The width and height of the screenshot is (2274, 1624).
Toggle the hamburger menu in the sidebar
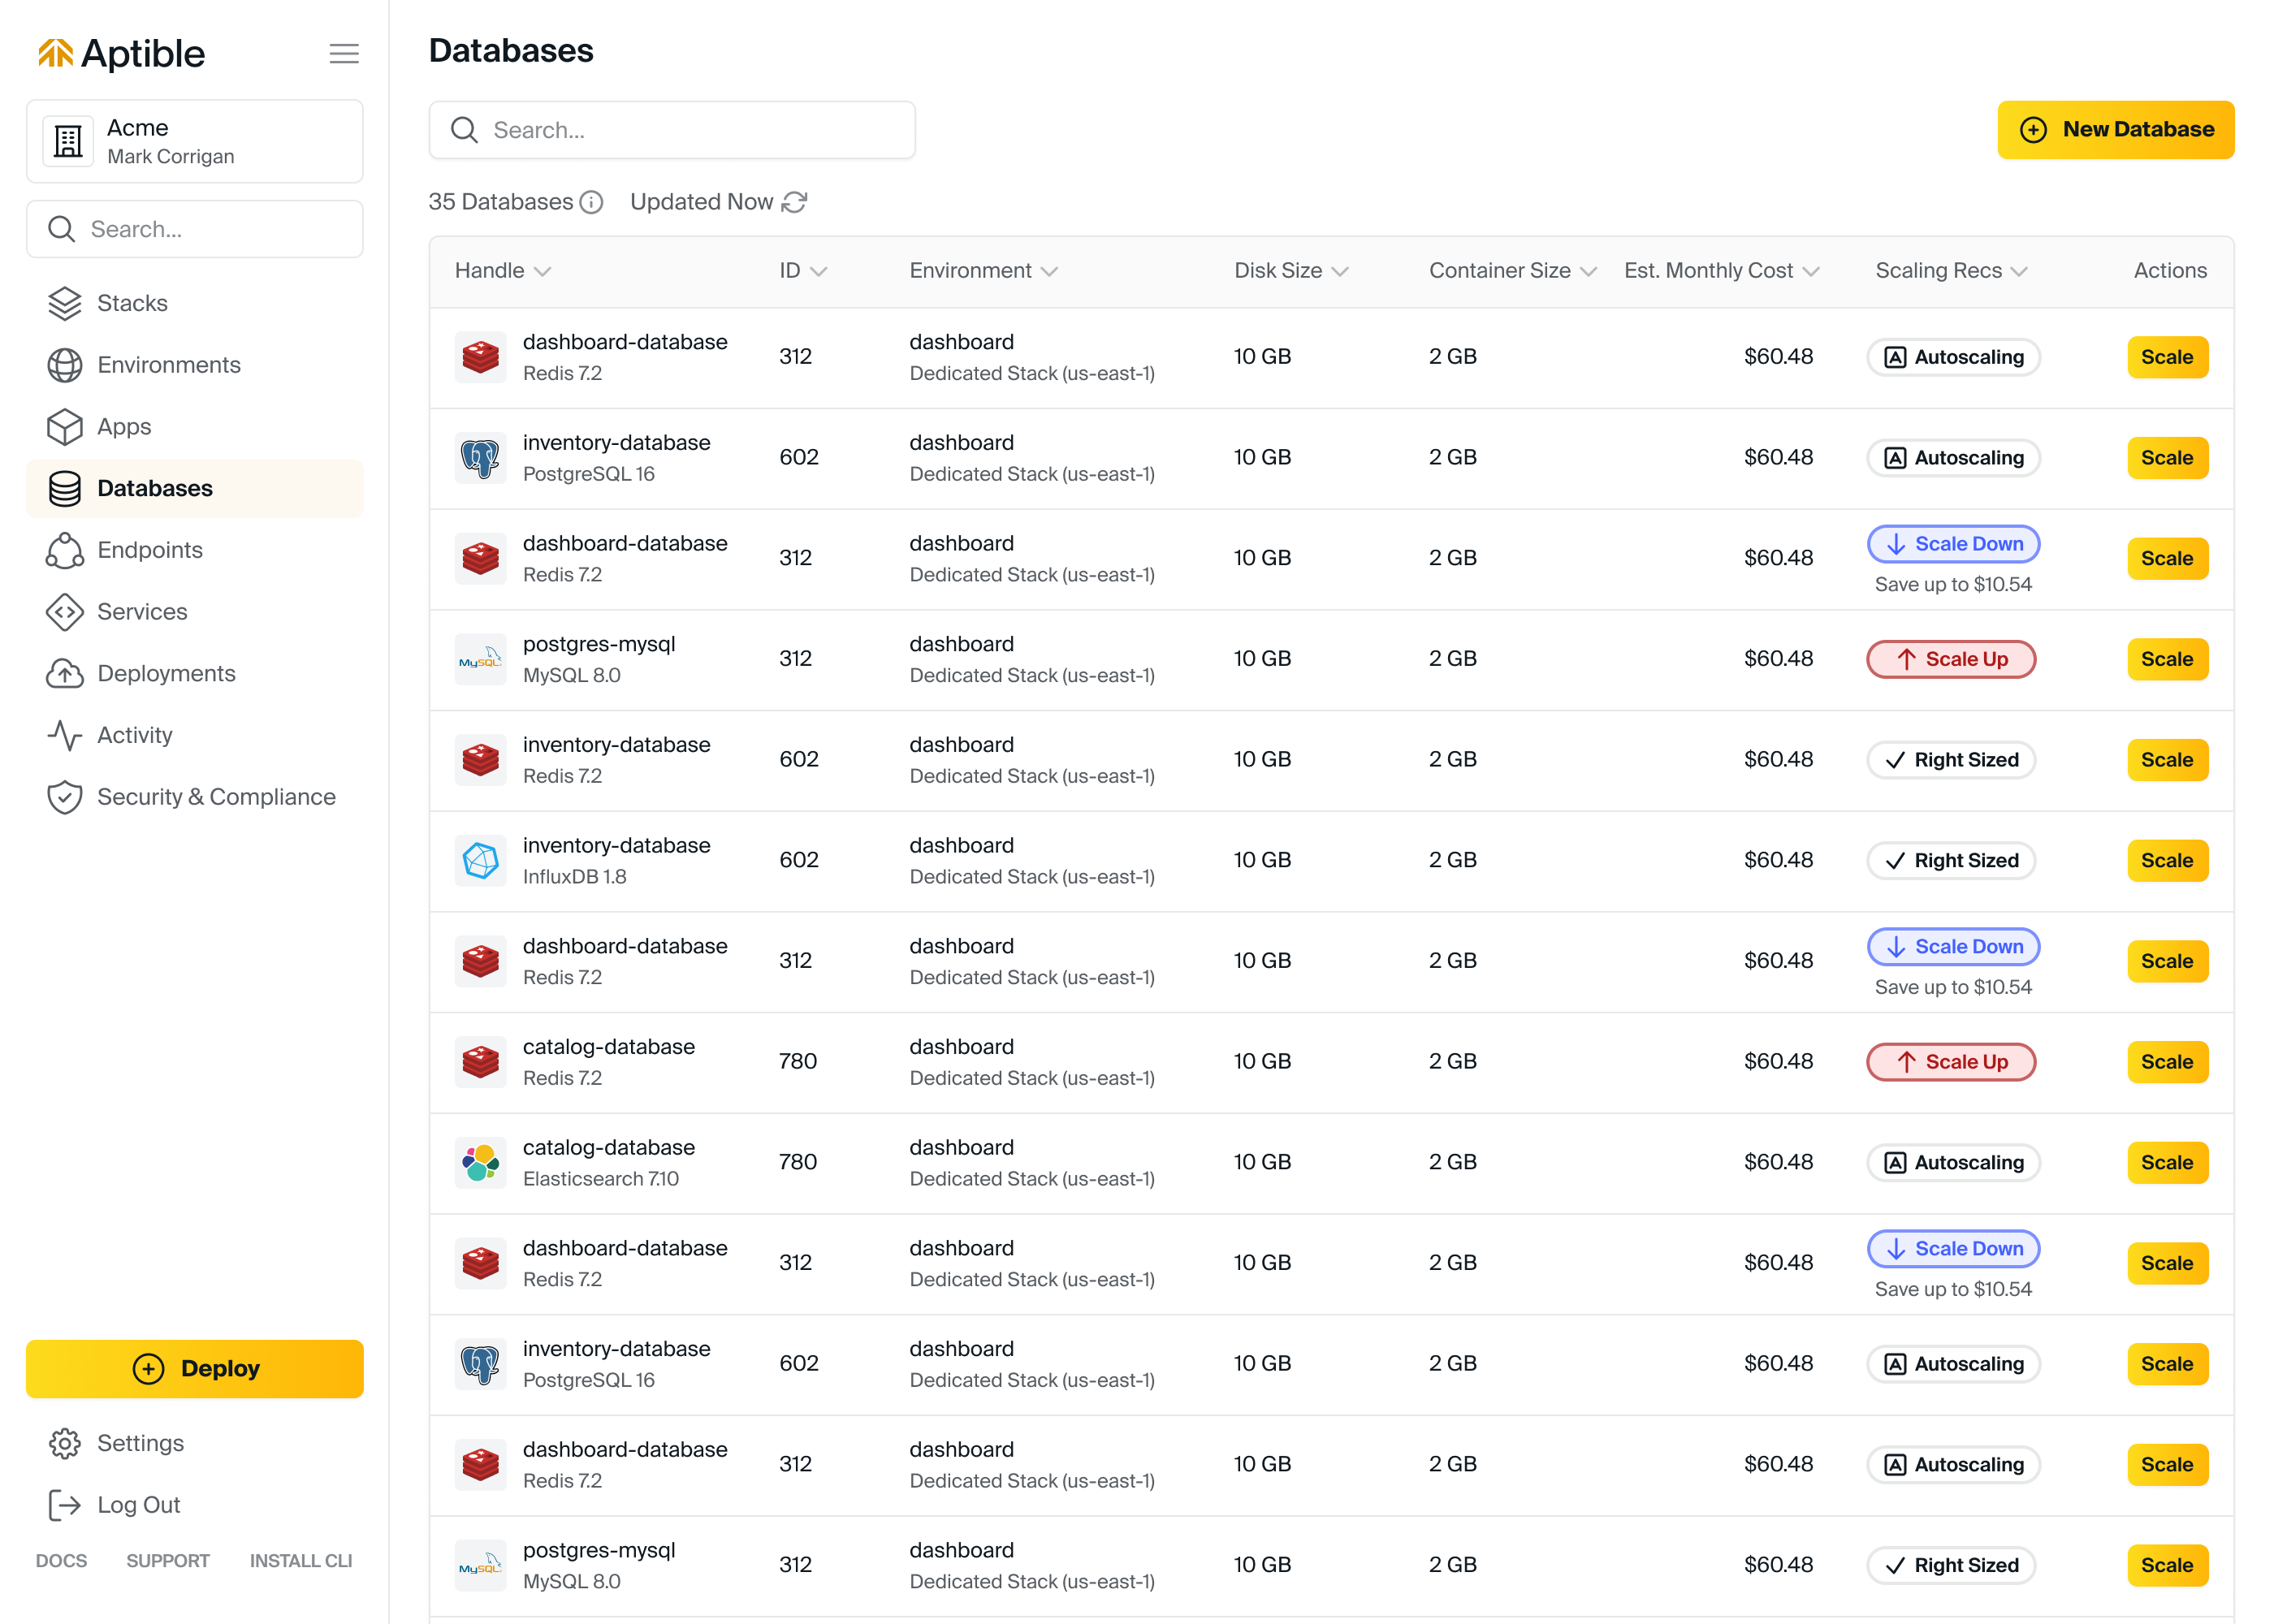[344, 54]
